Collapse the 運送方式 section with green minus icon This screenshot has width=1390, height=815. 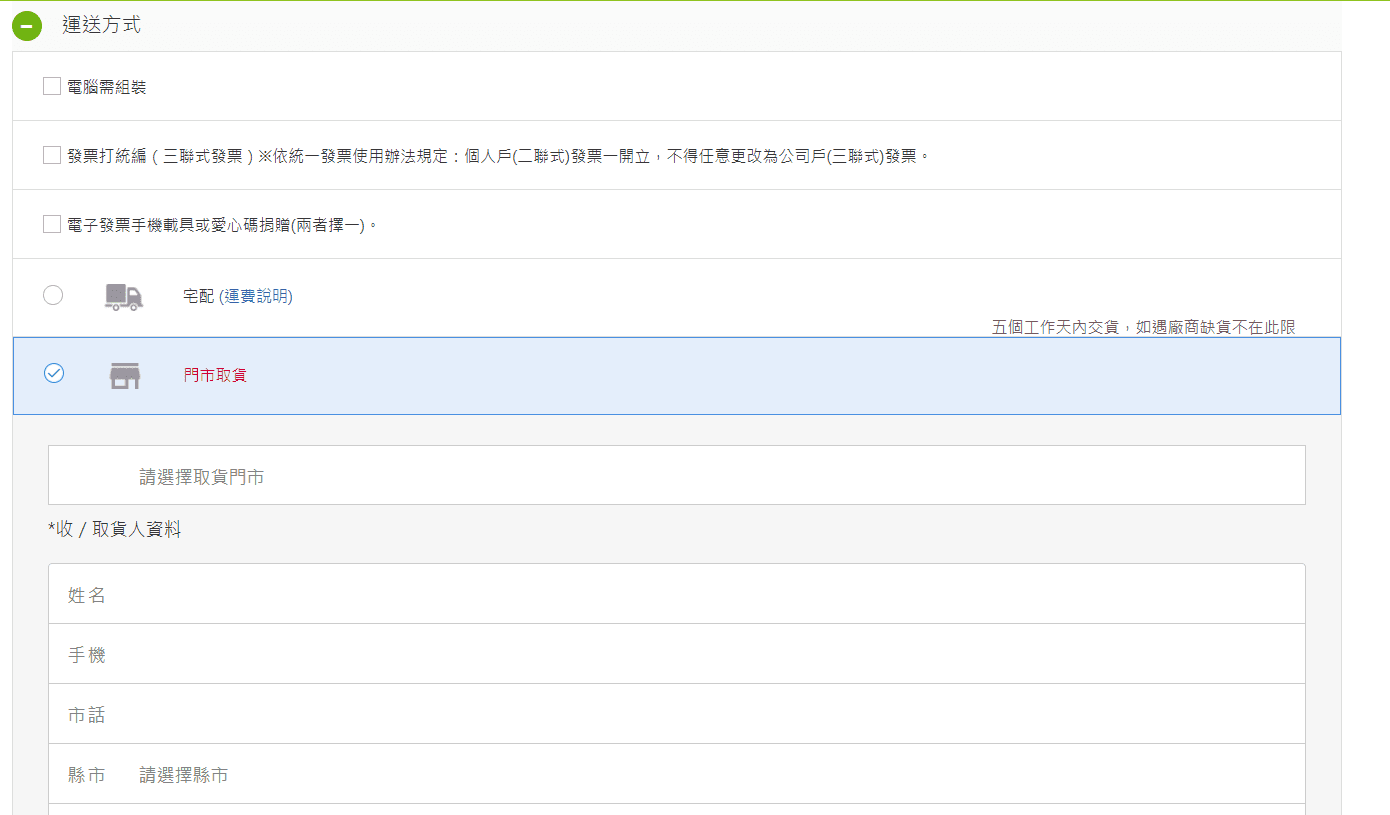(27, 26)
